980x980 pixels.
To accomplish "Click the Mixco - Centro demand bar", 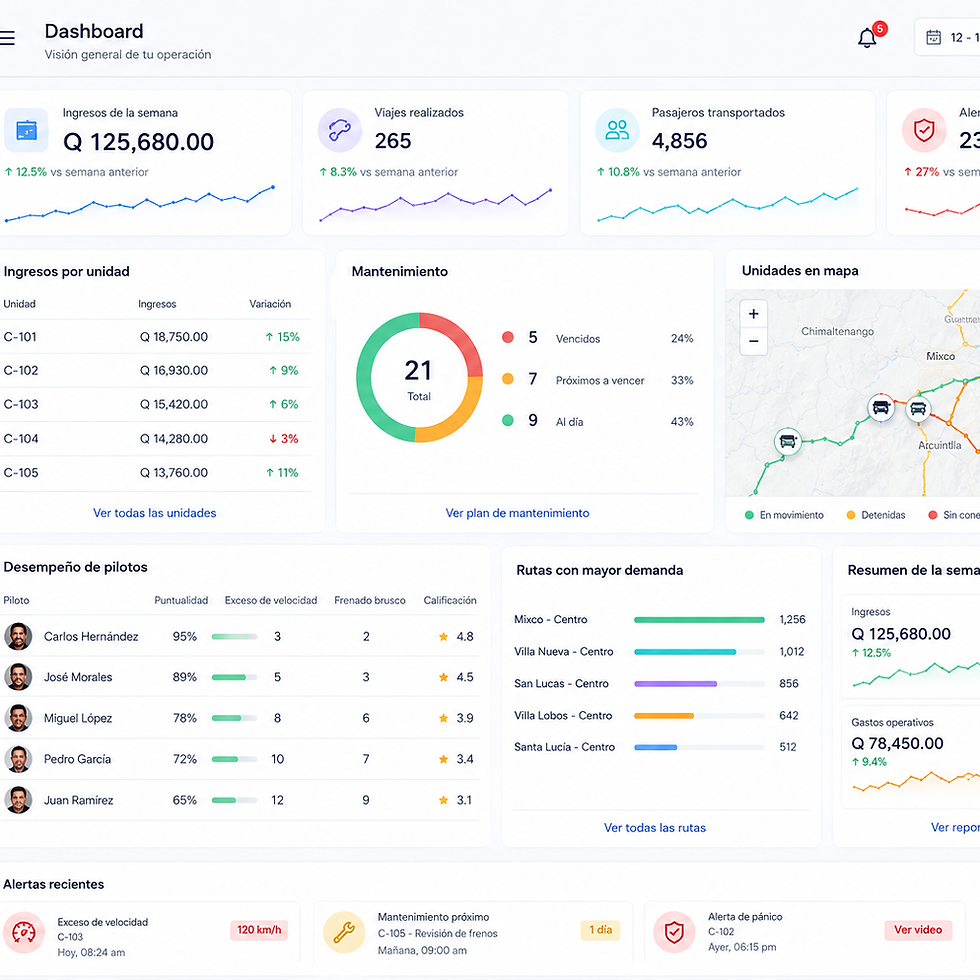I will click(699, 620).
